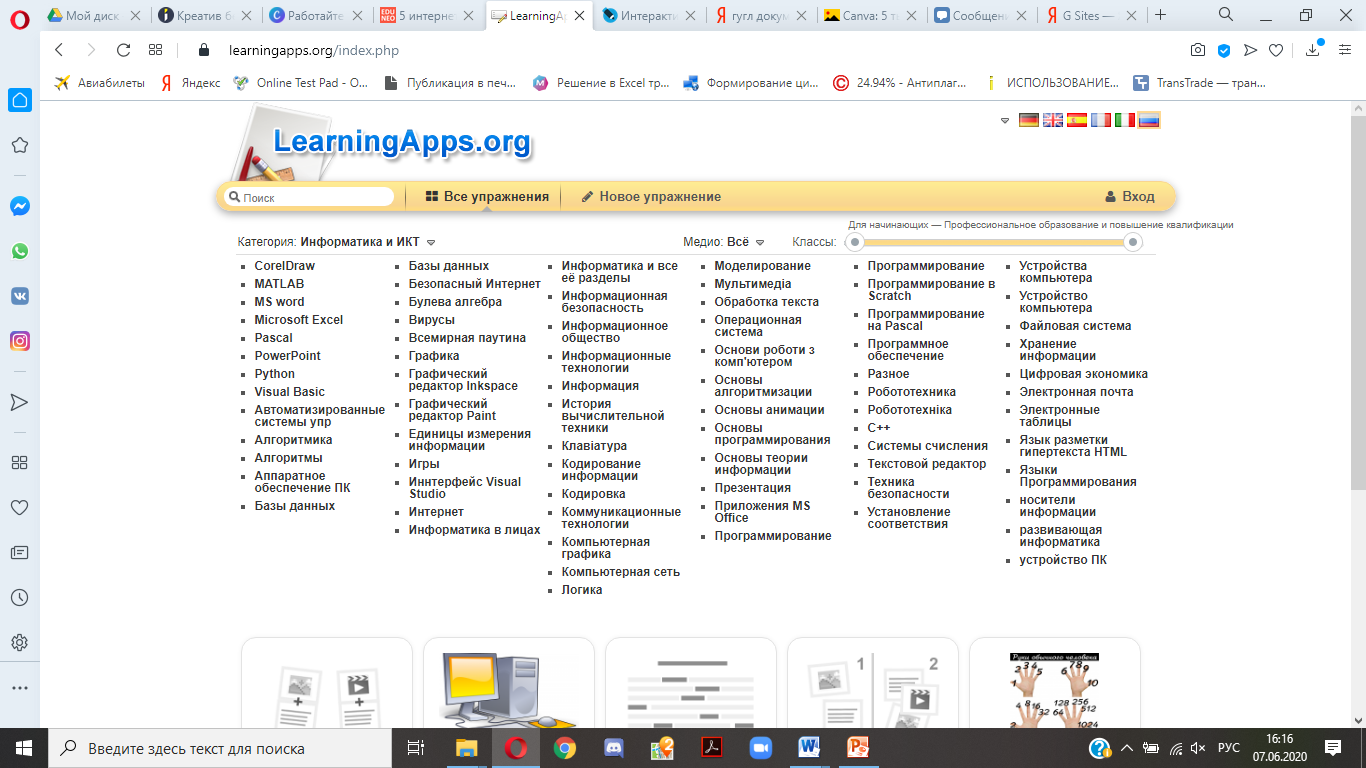1366x768 pixels.
Task: Open Messenger in the Opera sidebar
Action: (x=19, y=206)
